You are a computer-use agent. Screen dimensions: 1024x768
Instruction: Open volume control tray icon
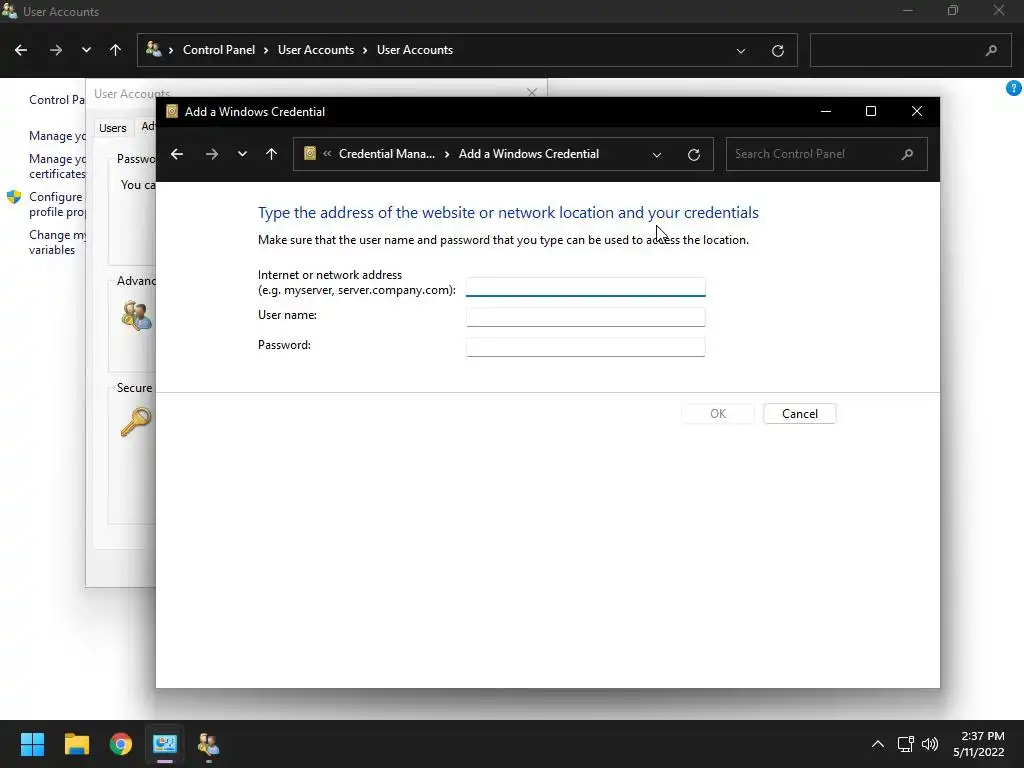tap(930, 744)
